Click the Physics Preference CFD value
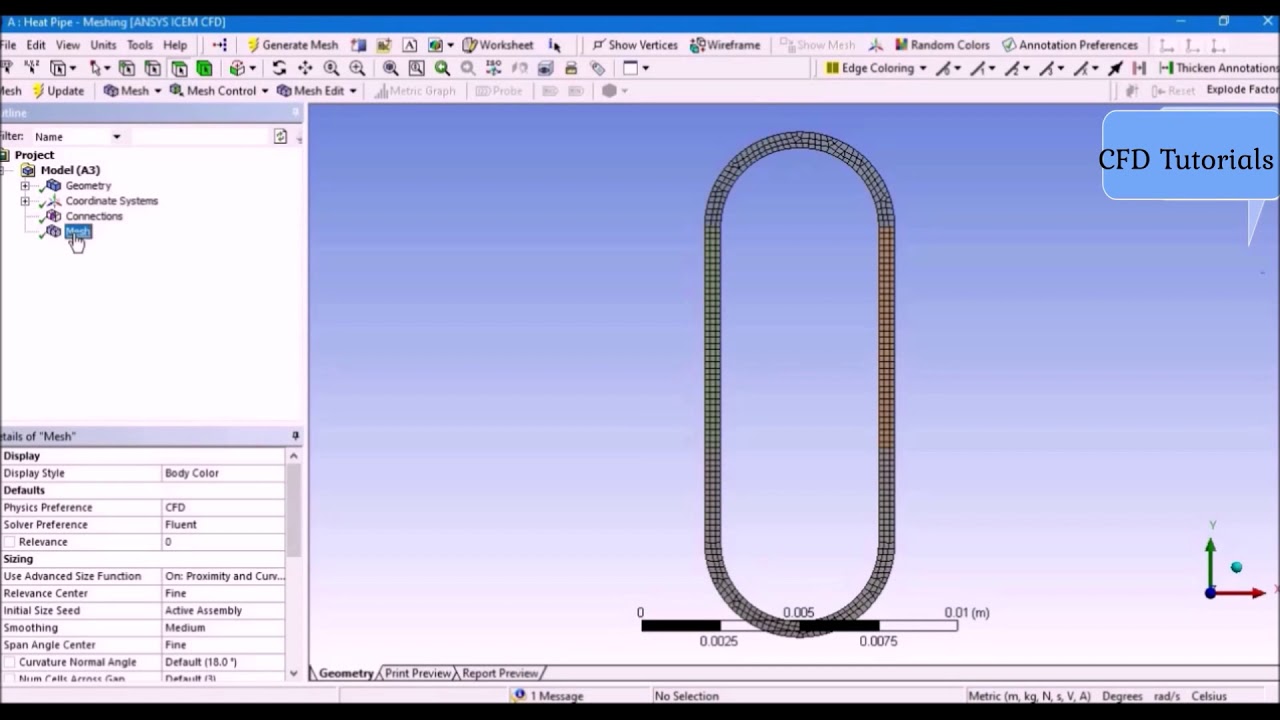The height and width of the screenshot is (720, 1280). tap(223, 507)
